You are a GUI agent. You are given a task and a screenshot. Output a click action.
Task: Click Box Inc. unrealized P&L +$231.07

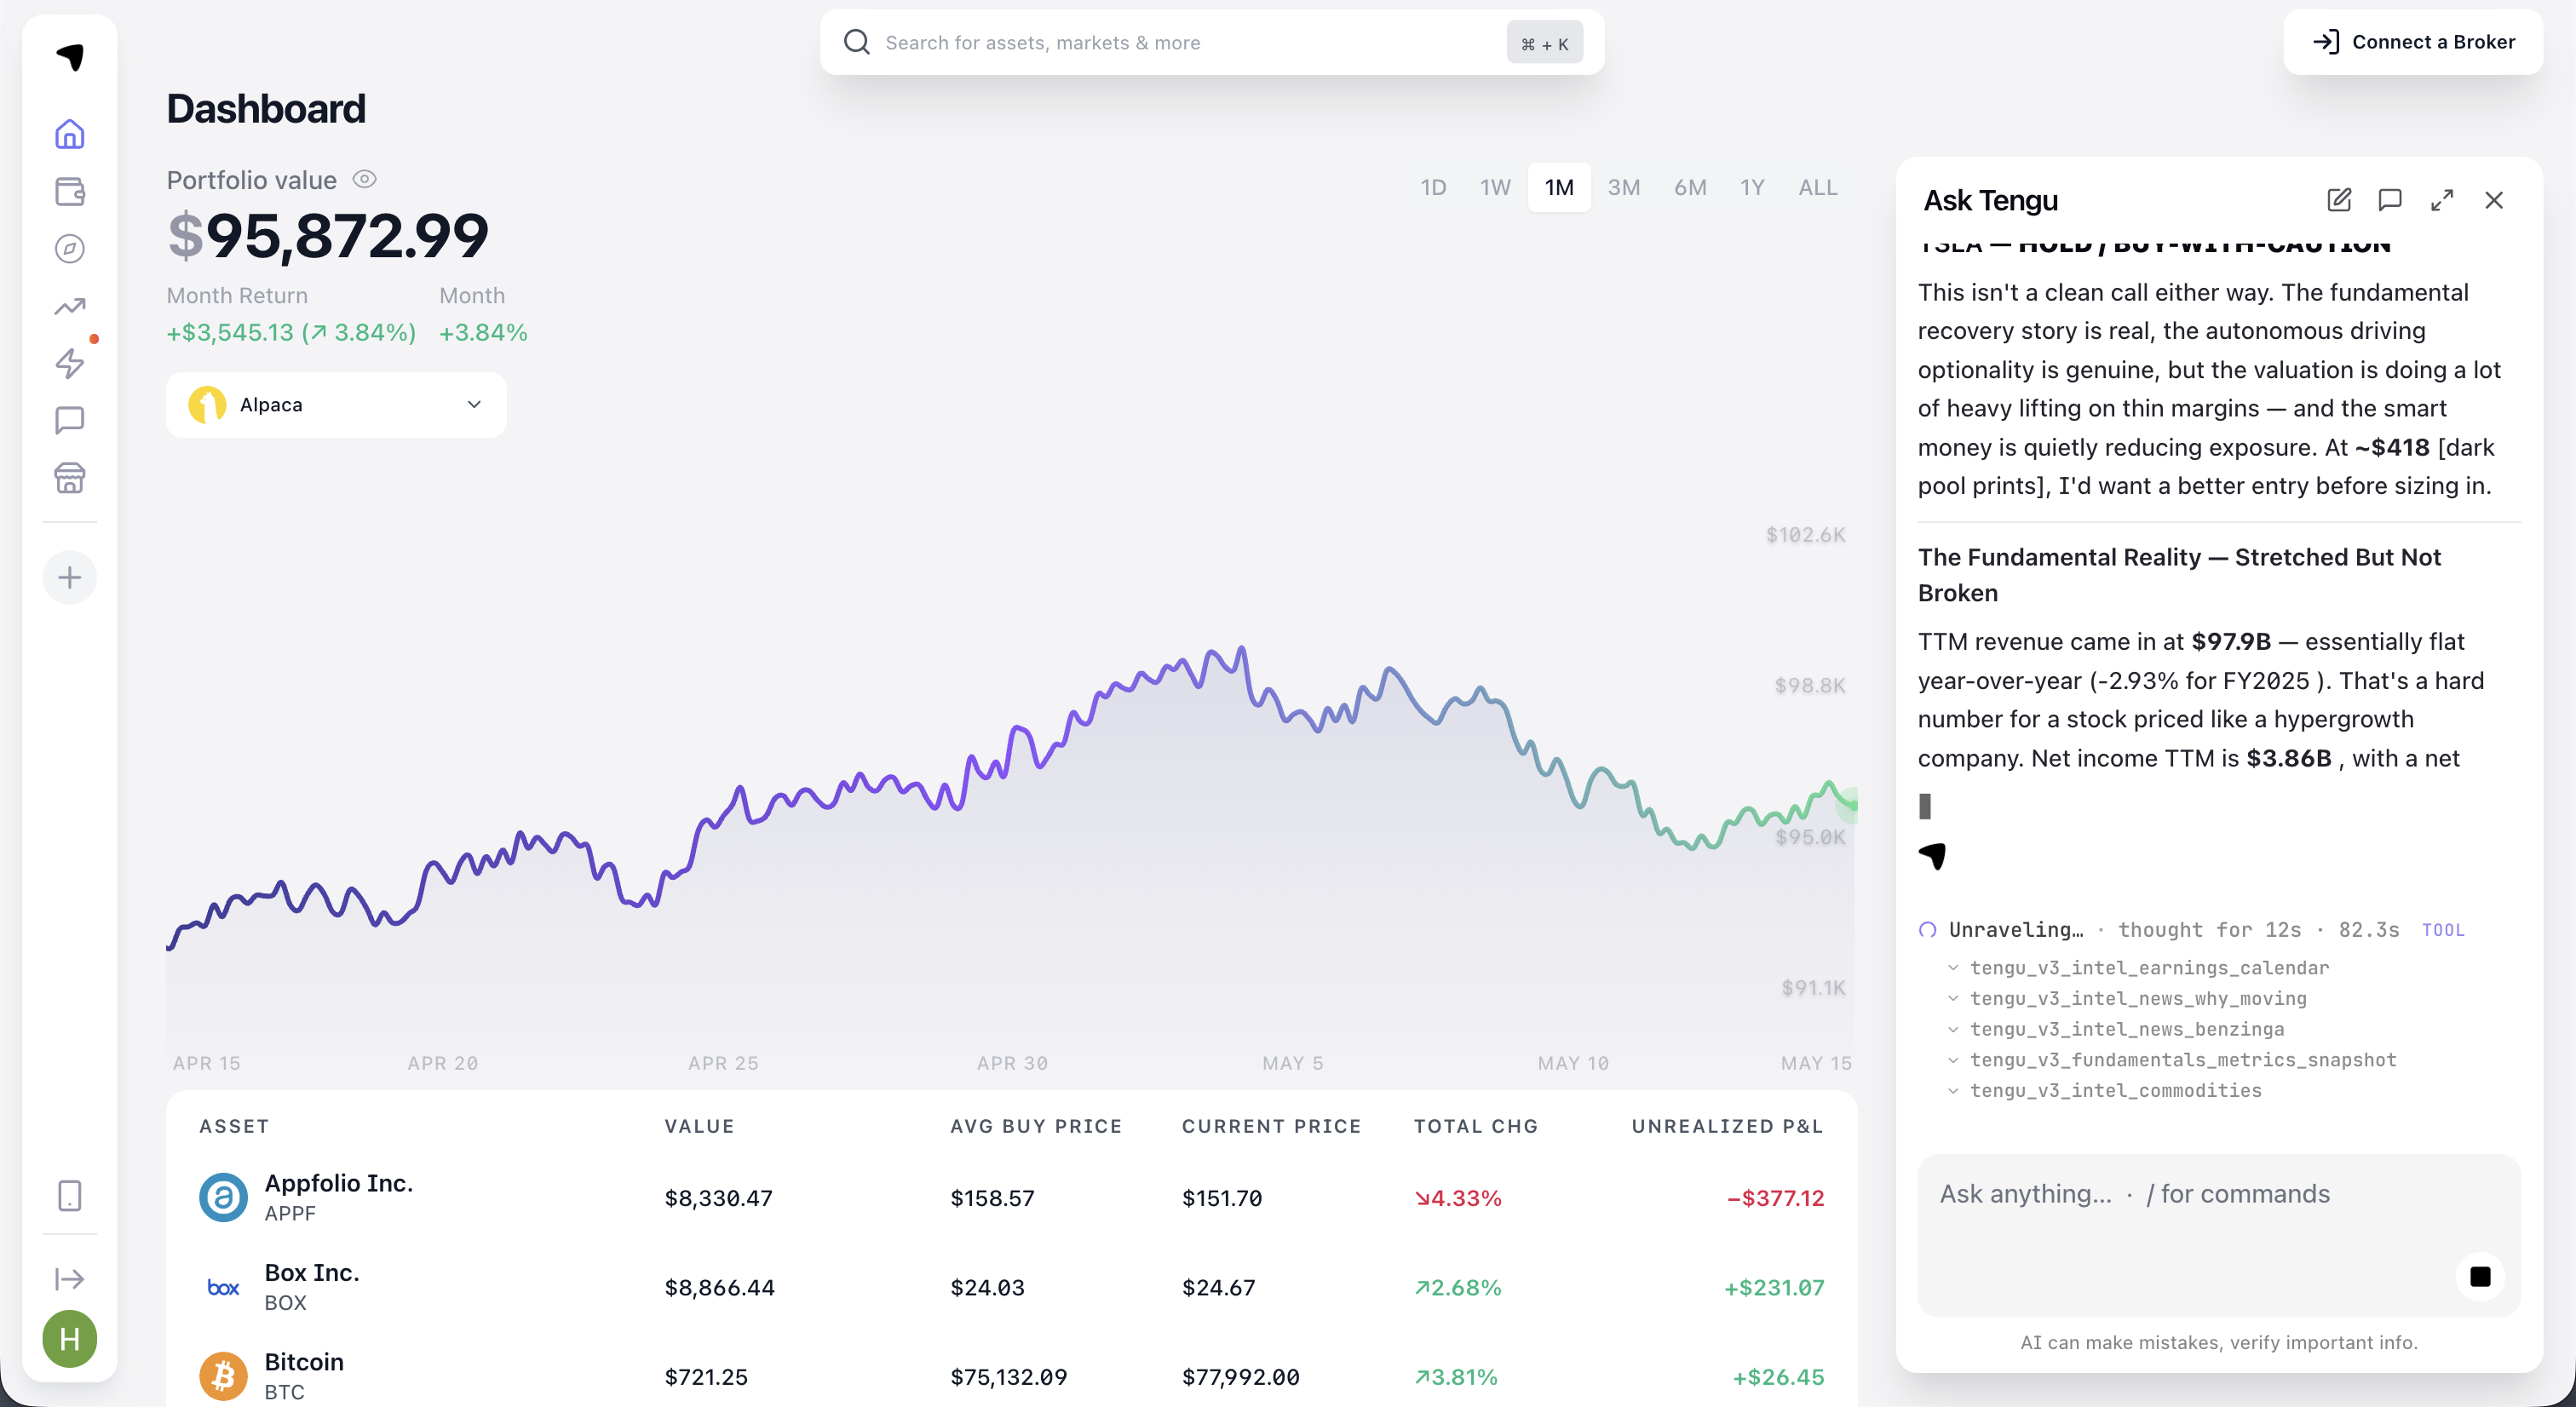[x=1774, y=1288]
